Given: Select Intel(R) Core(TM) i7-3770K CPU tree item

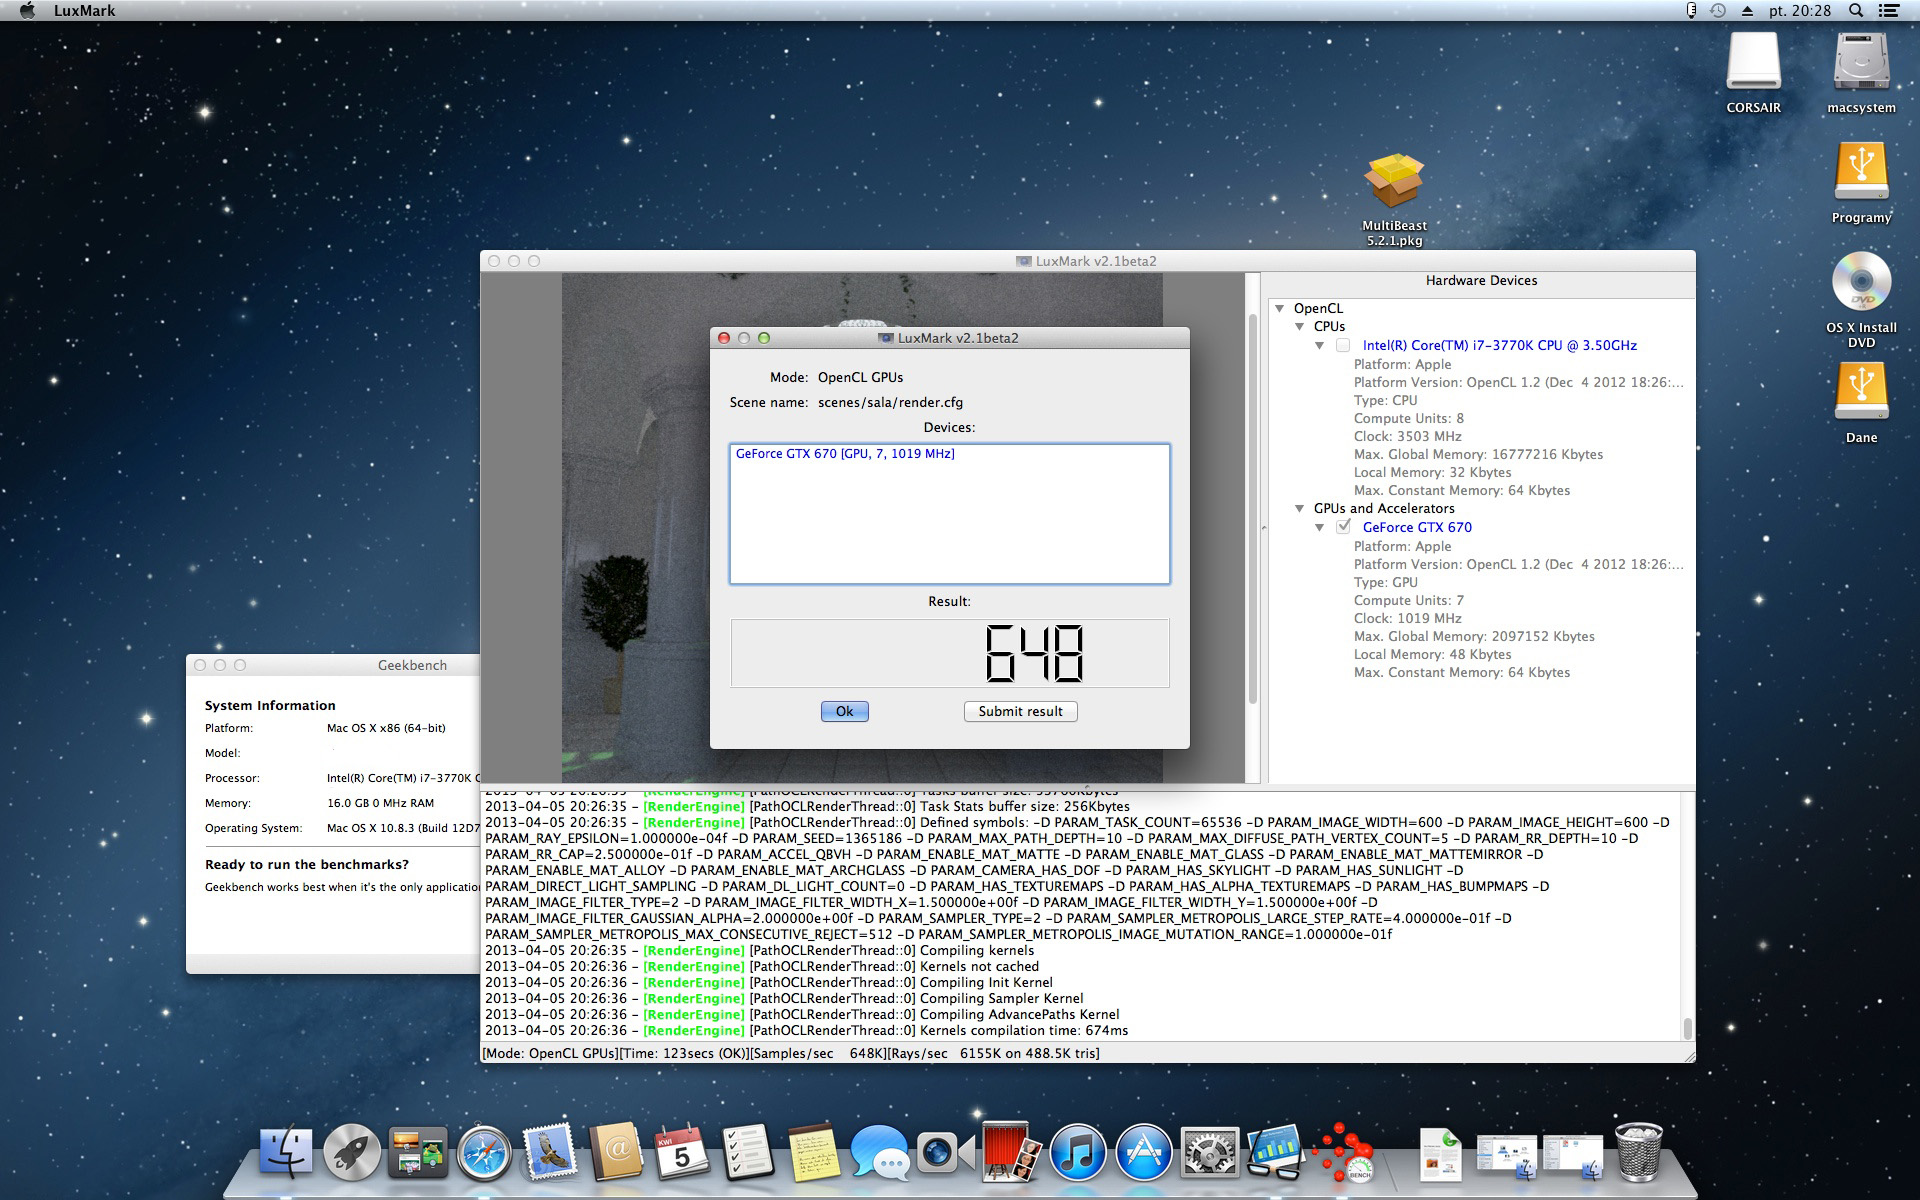Looking at the screenshot, I should coord(1499,346).
